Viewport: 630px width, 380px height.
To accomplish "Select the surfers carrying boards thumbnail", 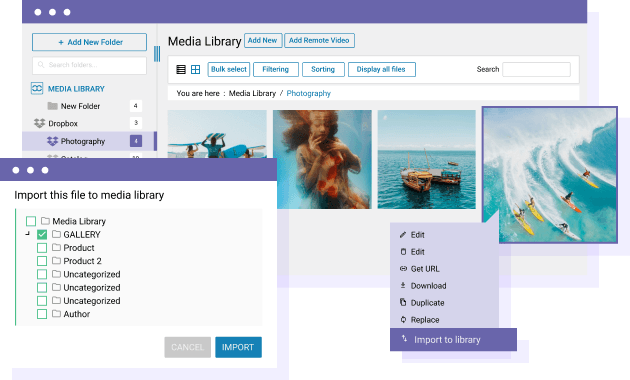I will [217, 134].
